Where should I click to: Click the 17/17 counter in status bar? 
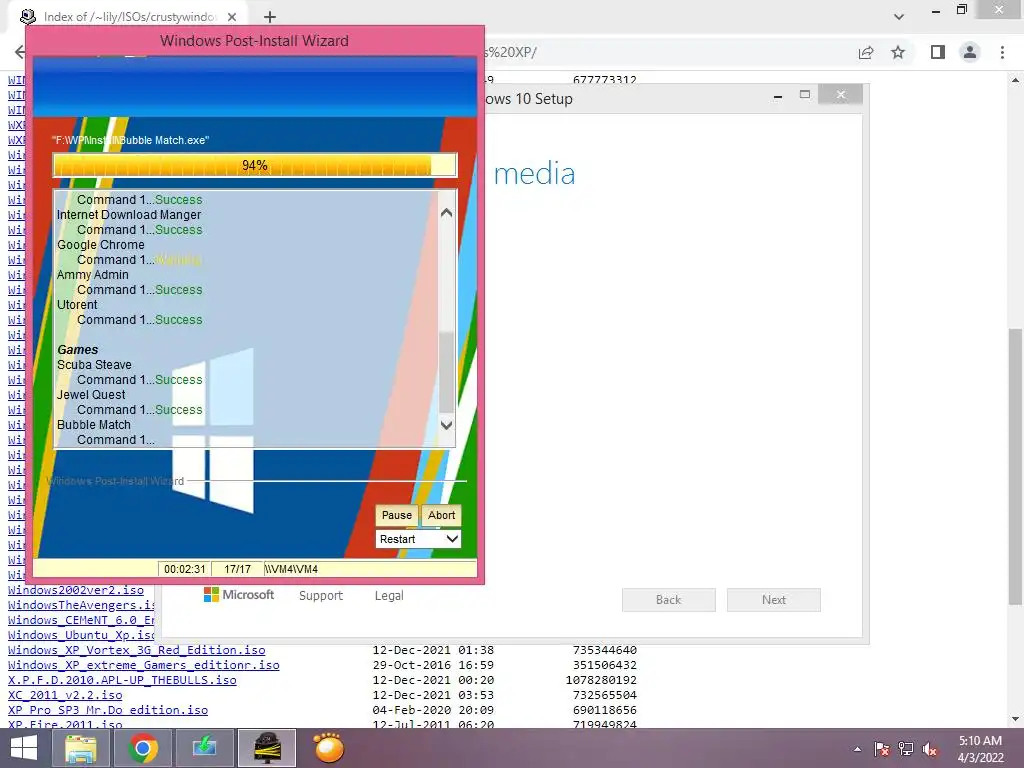point(237,569)
